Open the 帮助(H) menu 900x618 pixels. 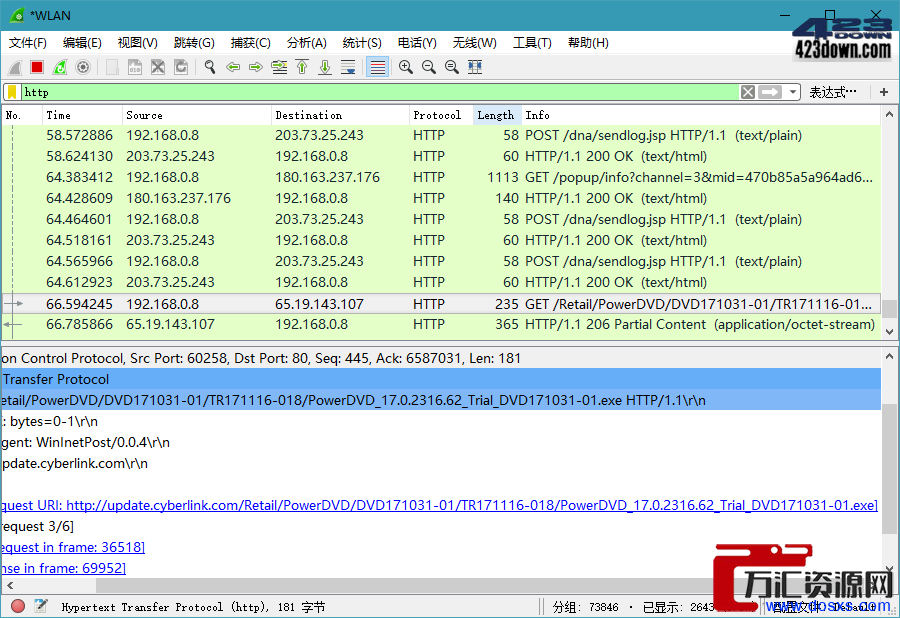[588, 43]
